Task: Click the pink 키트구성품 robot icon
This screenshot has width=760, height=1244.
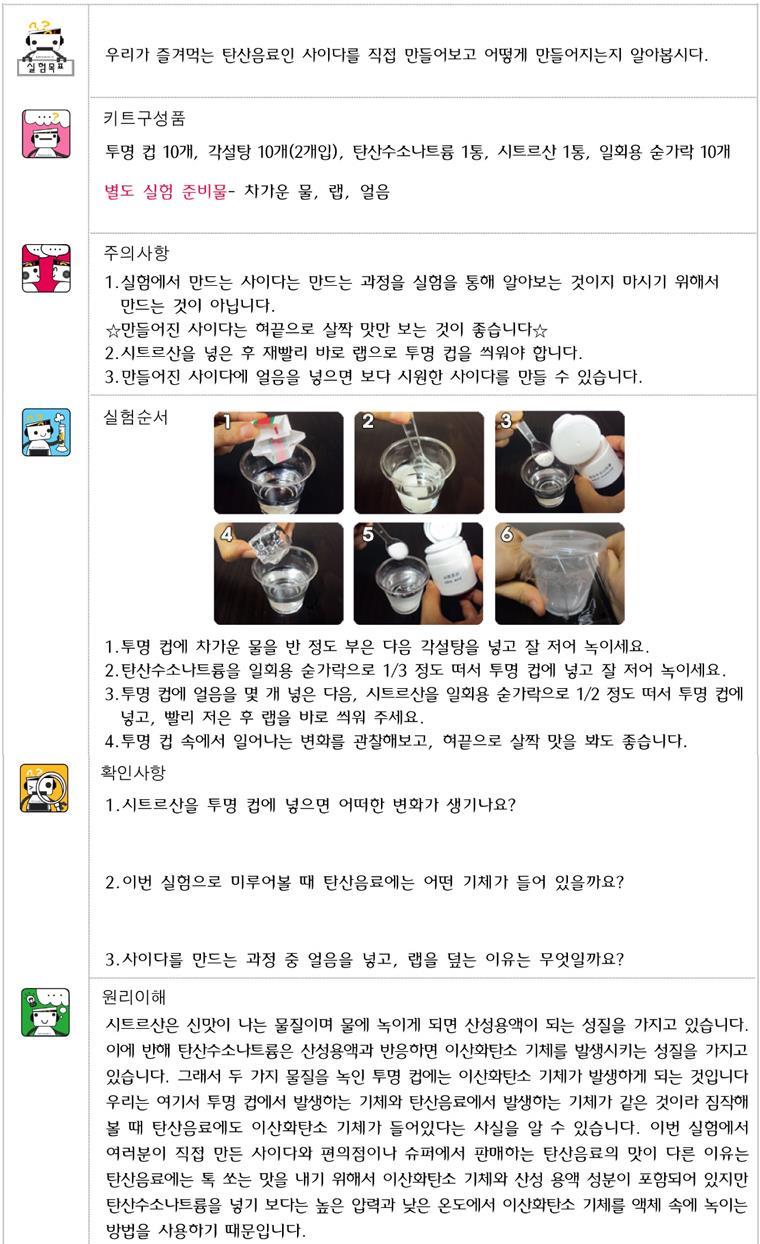Action: pyautogui.click(x=44, y=134)
